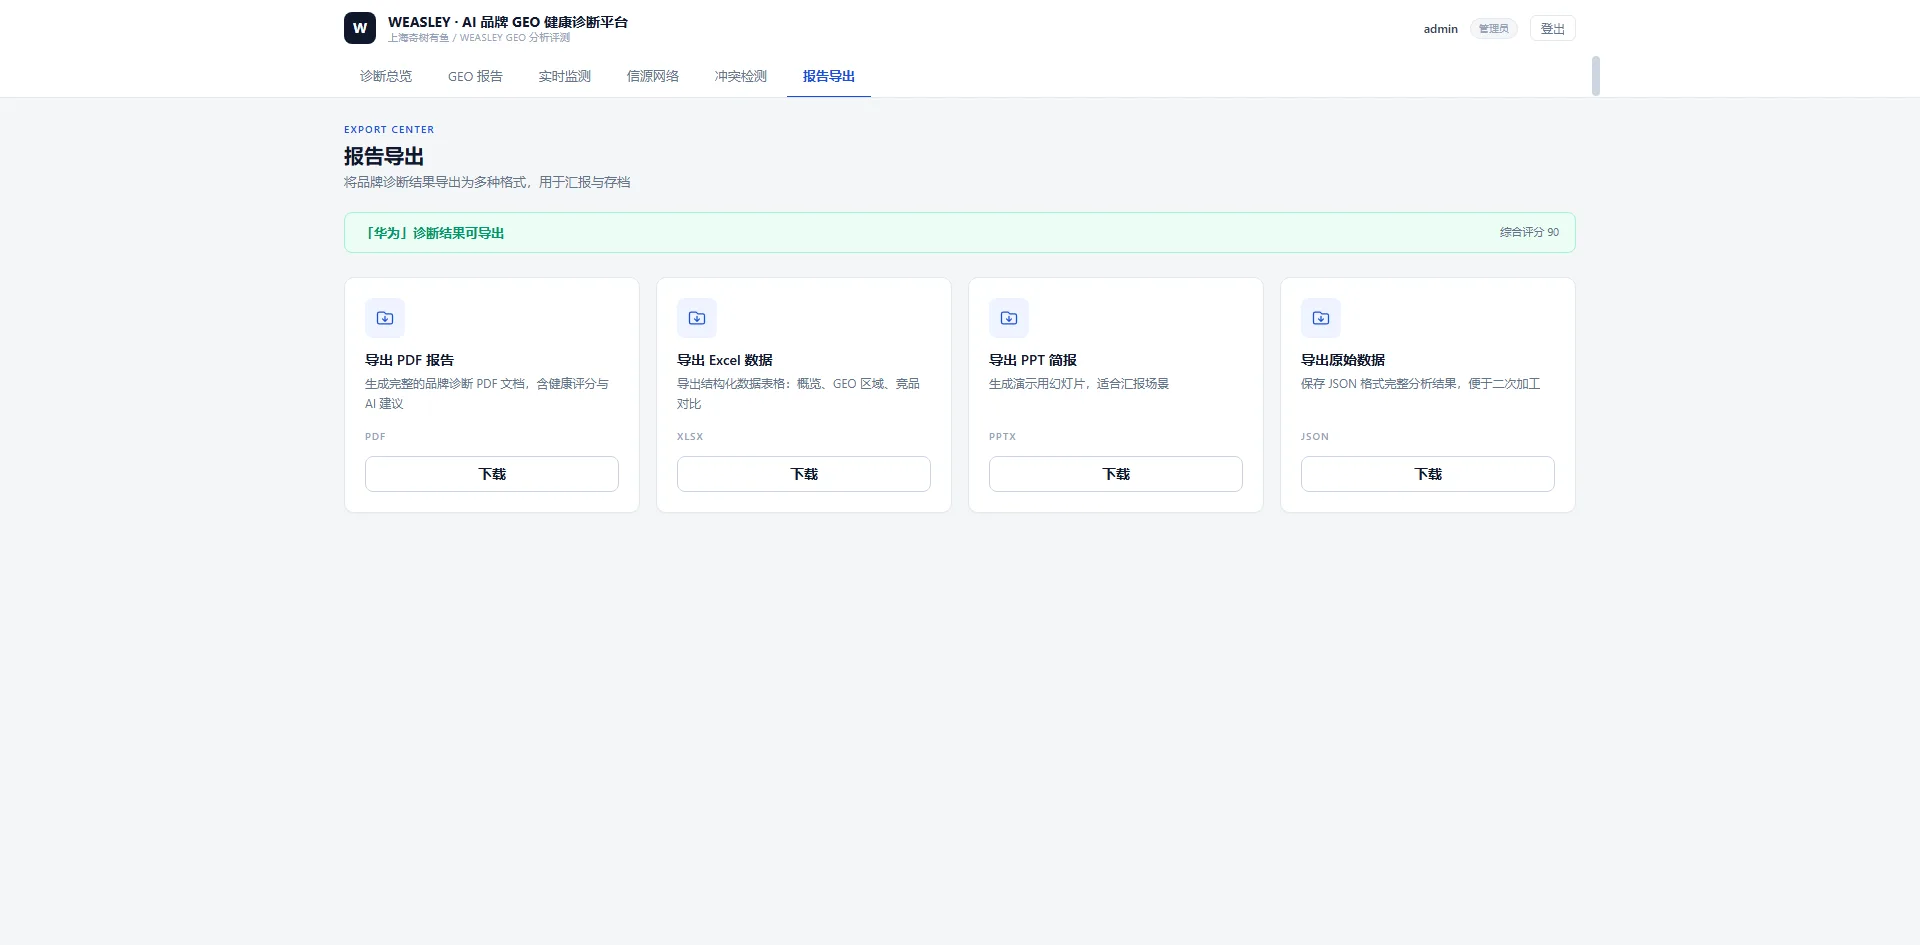Download the raw JSON data

pyautogui.click(x=1428, y=474)
